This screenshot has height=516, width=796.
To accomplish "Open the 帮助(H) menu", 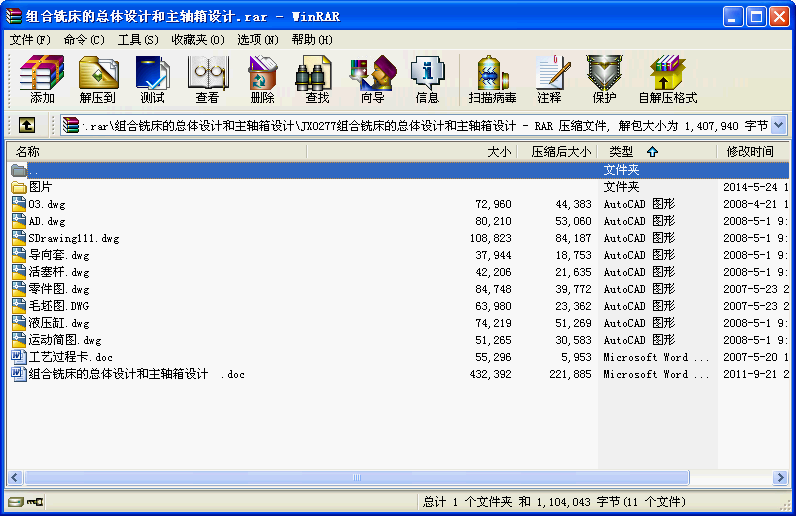I will click(x=312, y=40).
